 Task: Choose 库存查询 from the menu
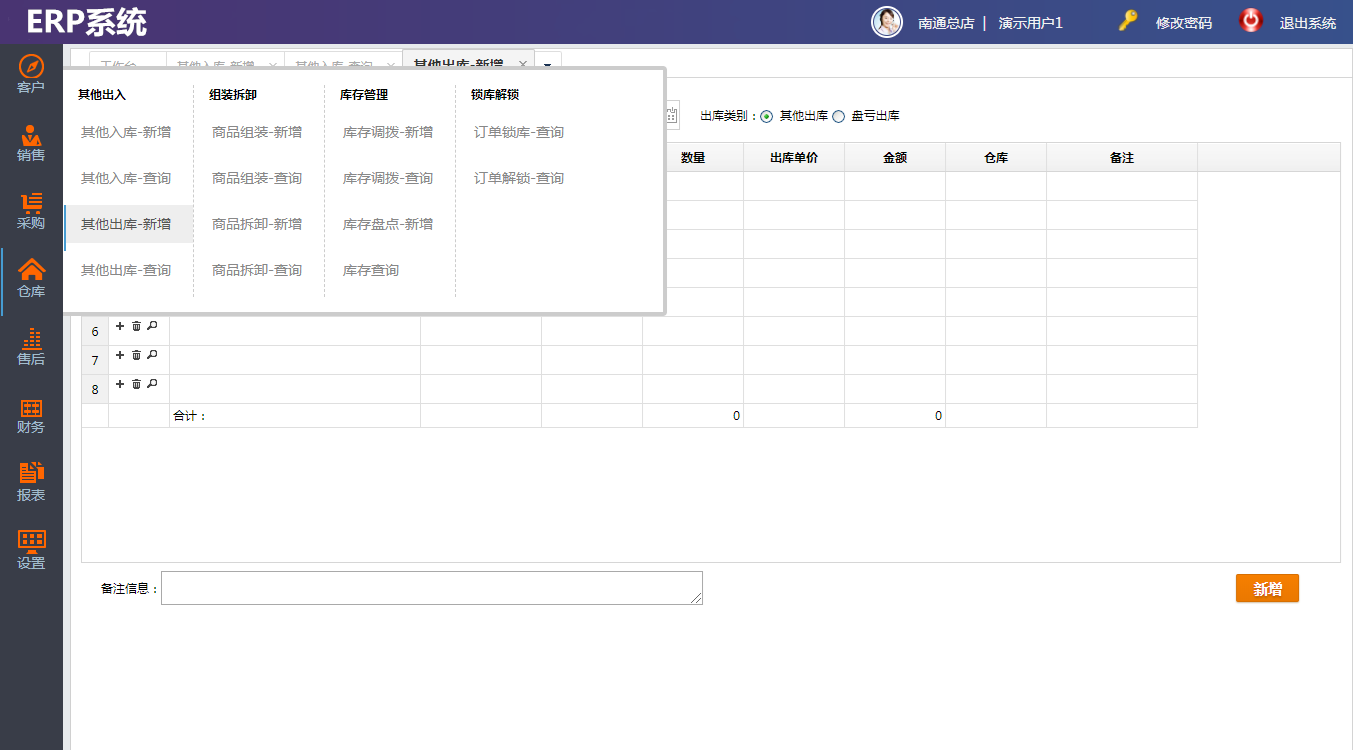[371, 270]
